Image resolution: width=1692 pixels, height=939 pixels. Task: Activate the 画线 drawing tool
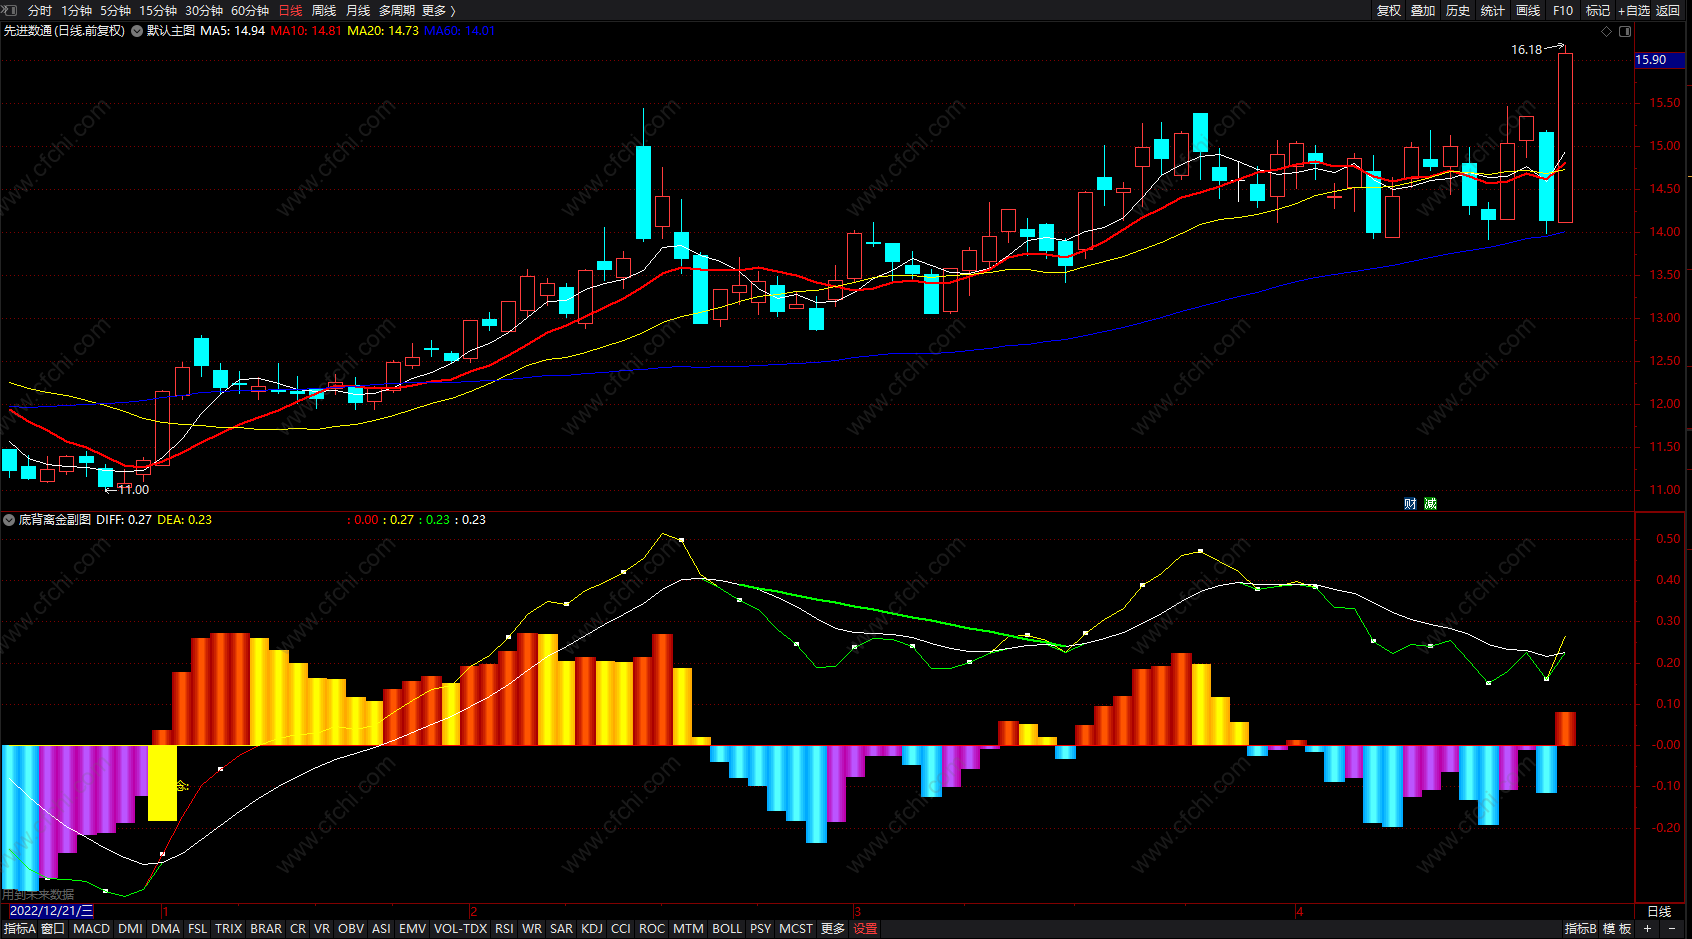point(1528,10)
